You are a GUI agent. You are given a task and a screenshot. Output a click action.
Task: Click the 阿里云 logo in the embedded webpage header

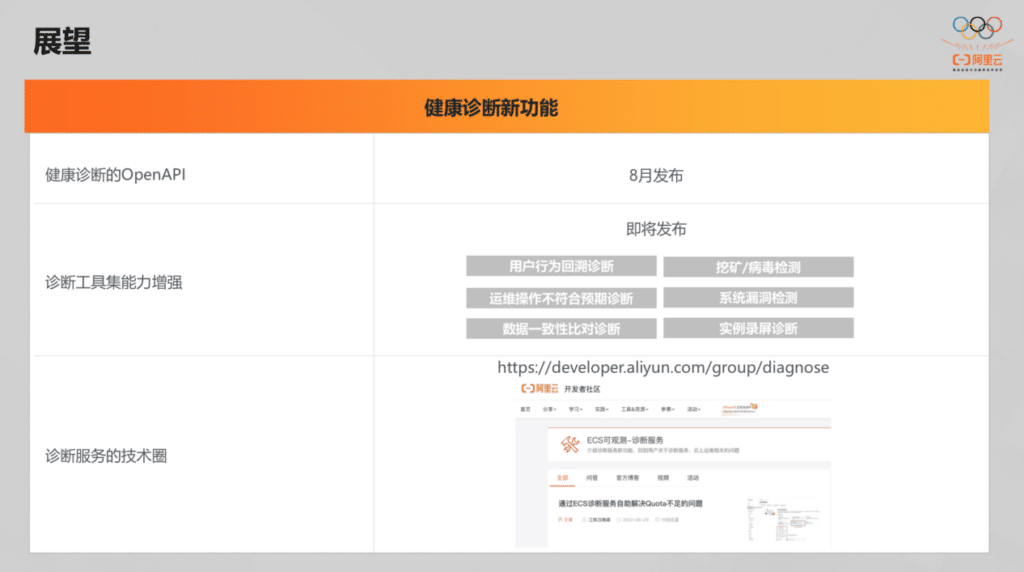[x=539, y=389]
